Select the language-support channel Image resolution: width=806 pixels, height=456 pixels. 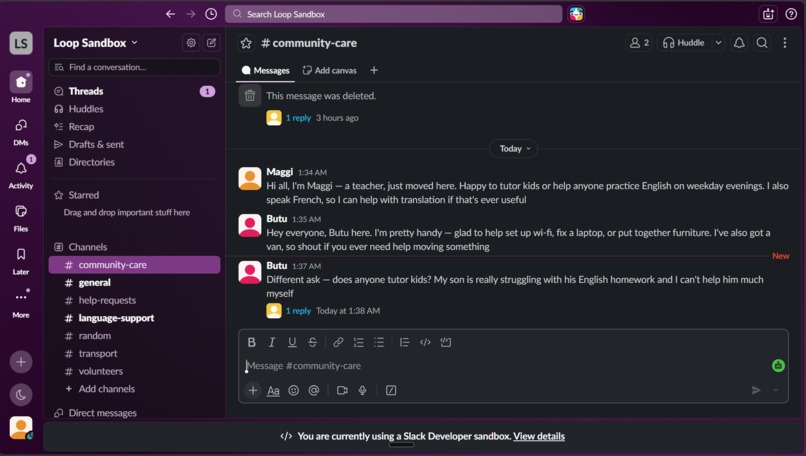pos(134,318)
